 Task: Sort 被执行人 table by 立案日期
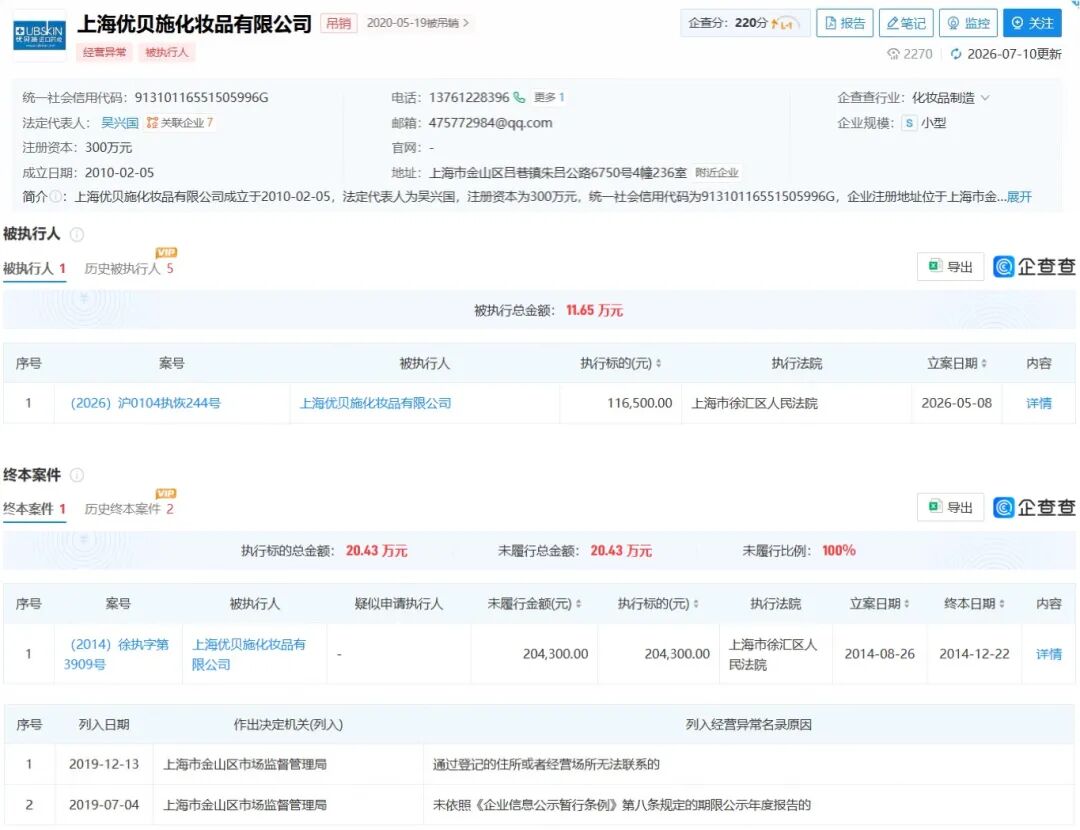point(984,363)
